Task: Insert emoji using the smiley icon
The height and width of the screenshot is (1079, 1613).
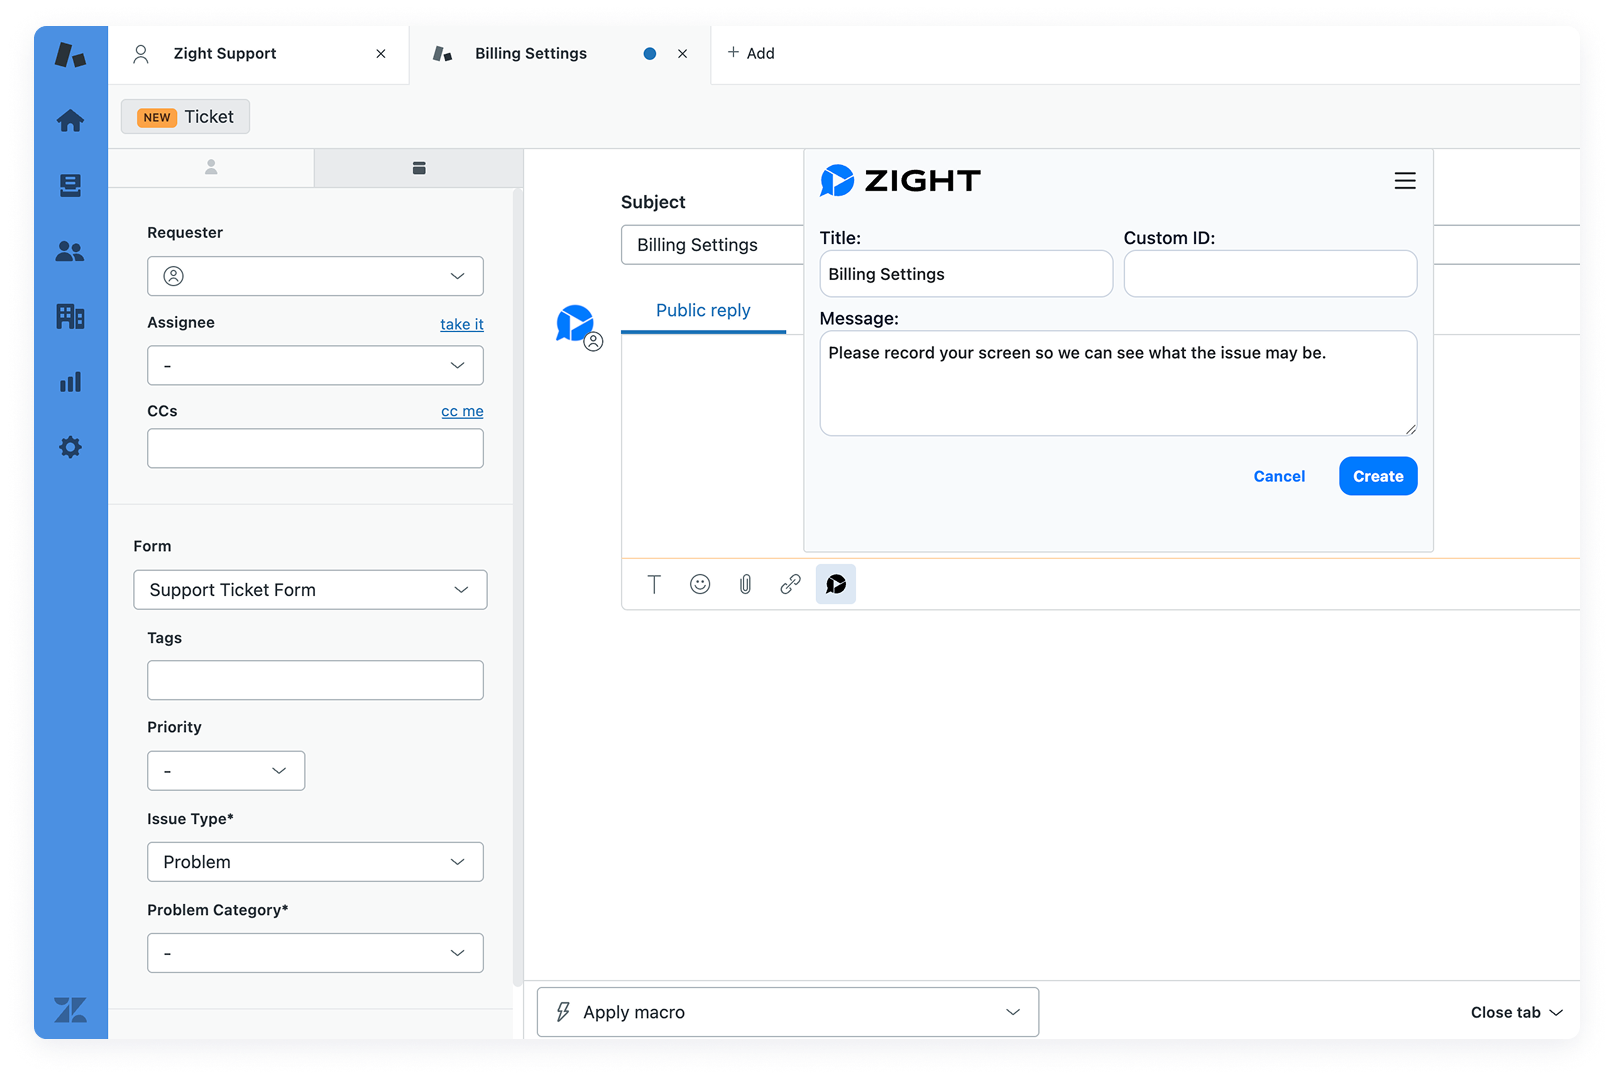Action: click(x=700, y=584)
